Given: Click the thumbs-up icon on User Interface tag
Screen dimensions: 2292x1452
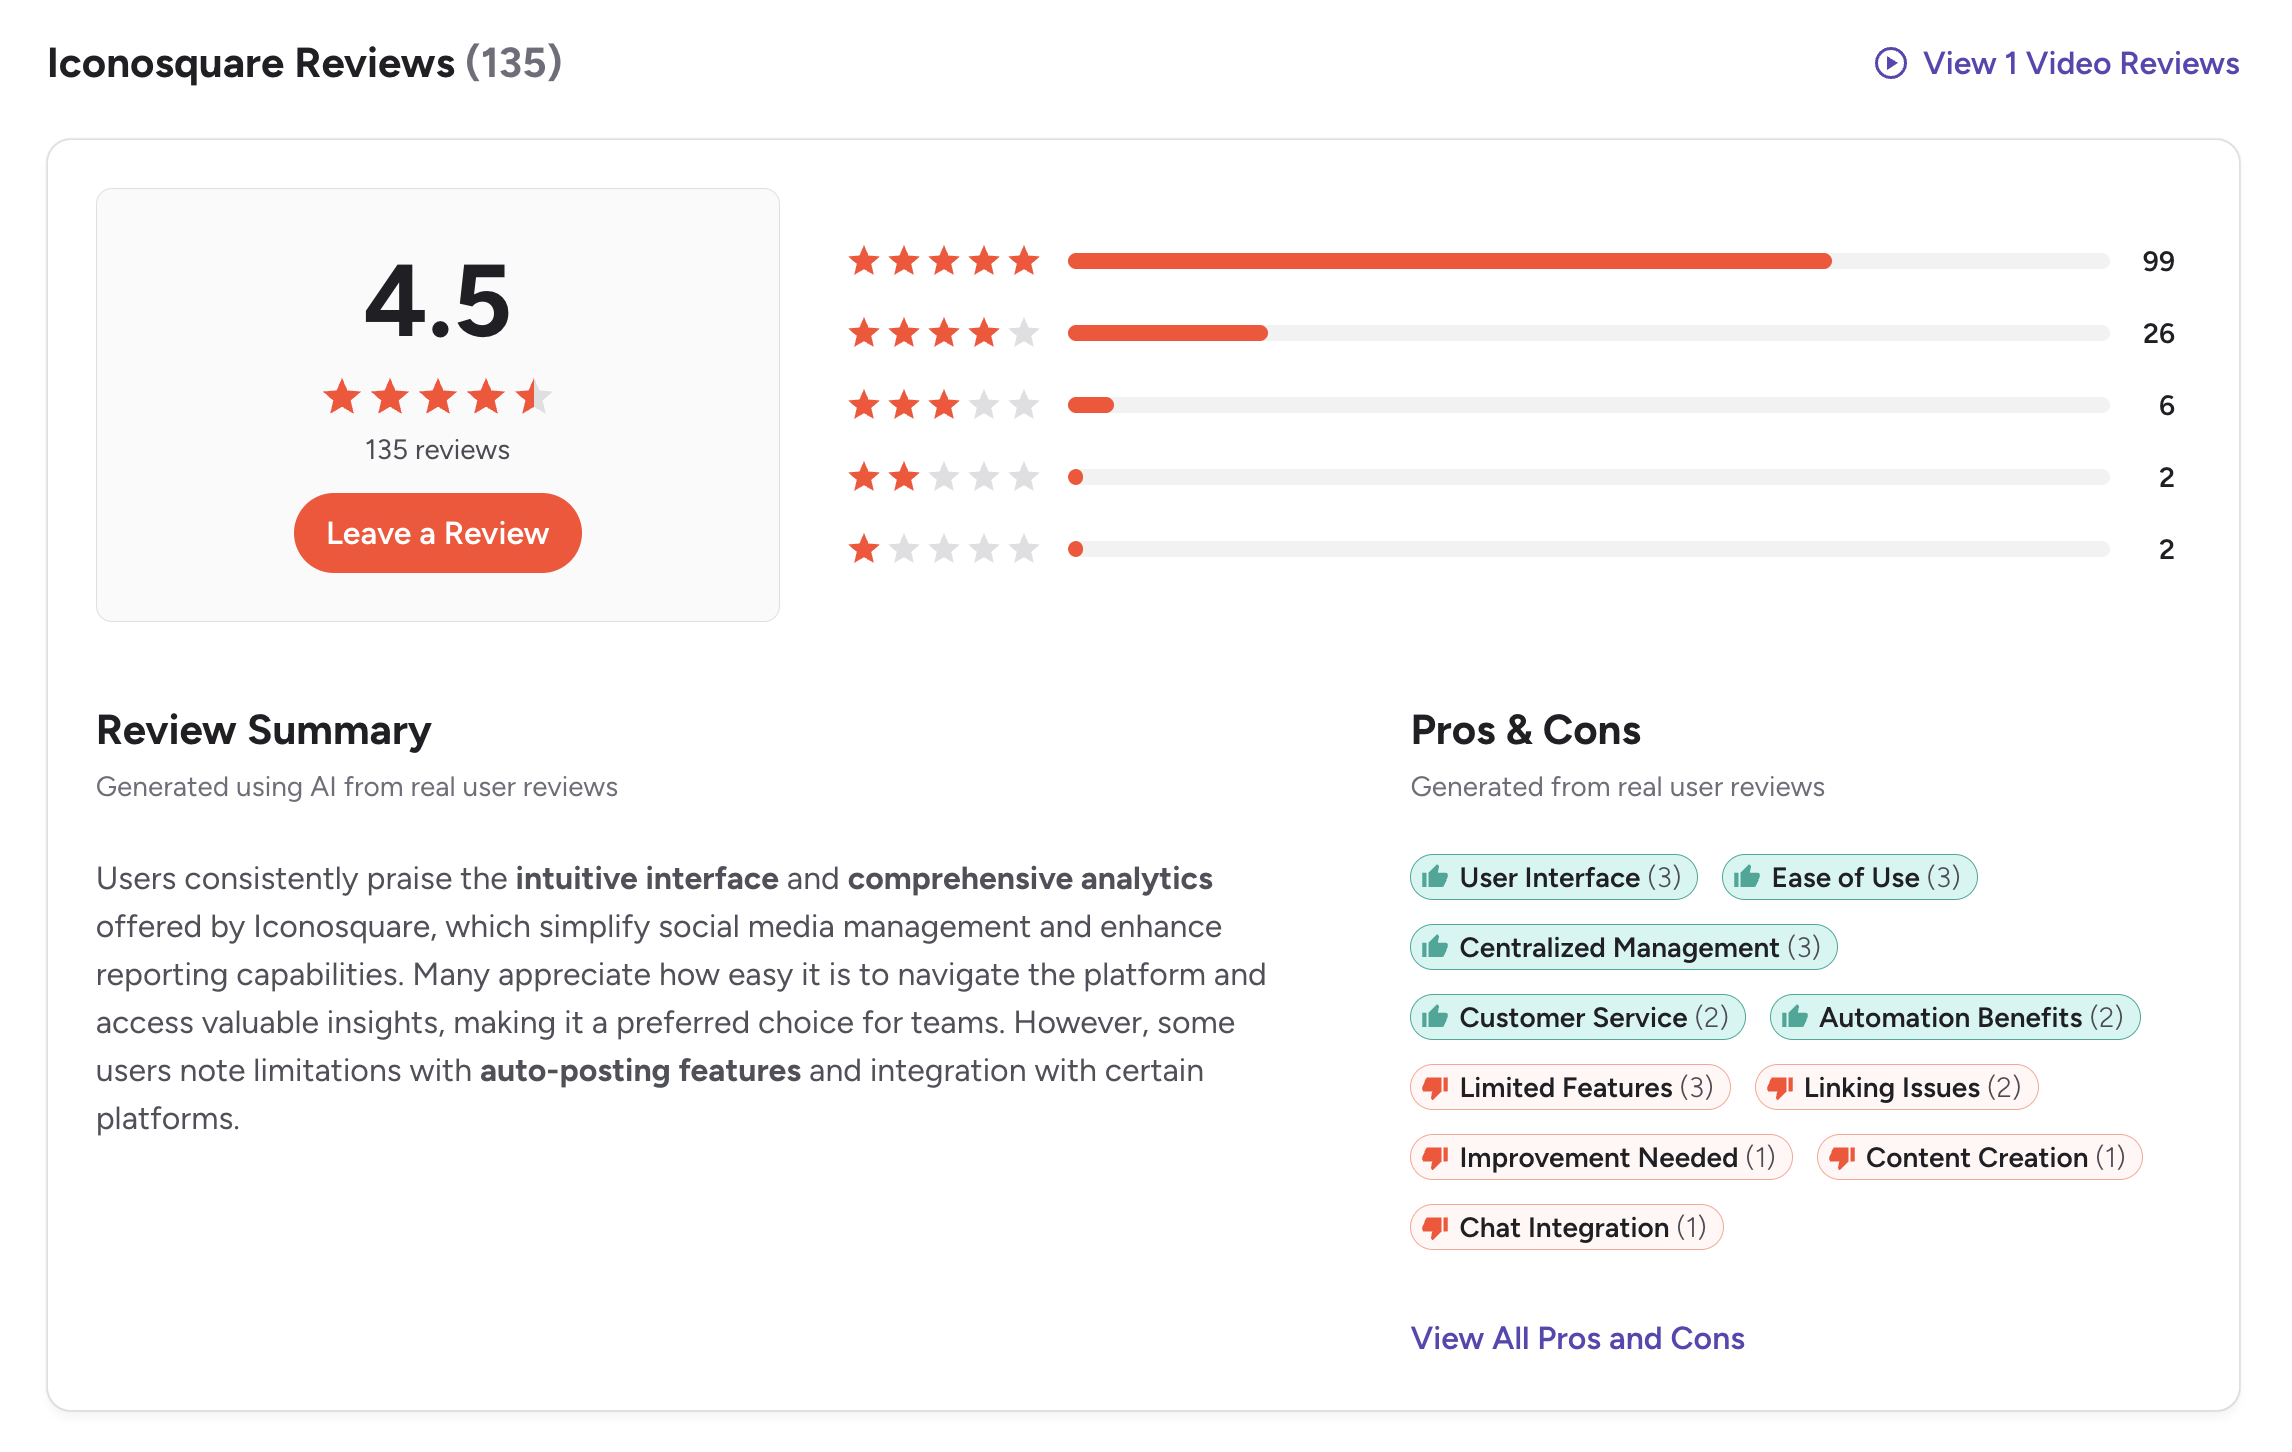Looking at the screenshot, I should tap(1434, 877).
